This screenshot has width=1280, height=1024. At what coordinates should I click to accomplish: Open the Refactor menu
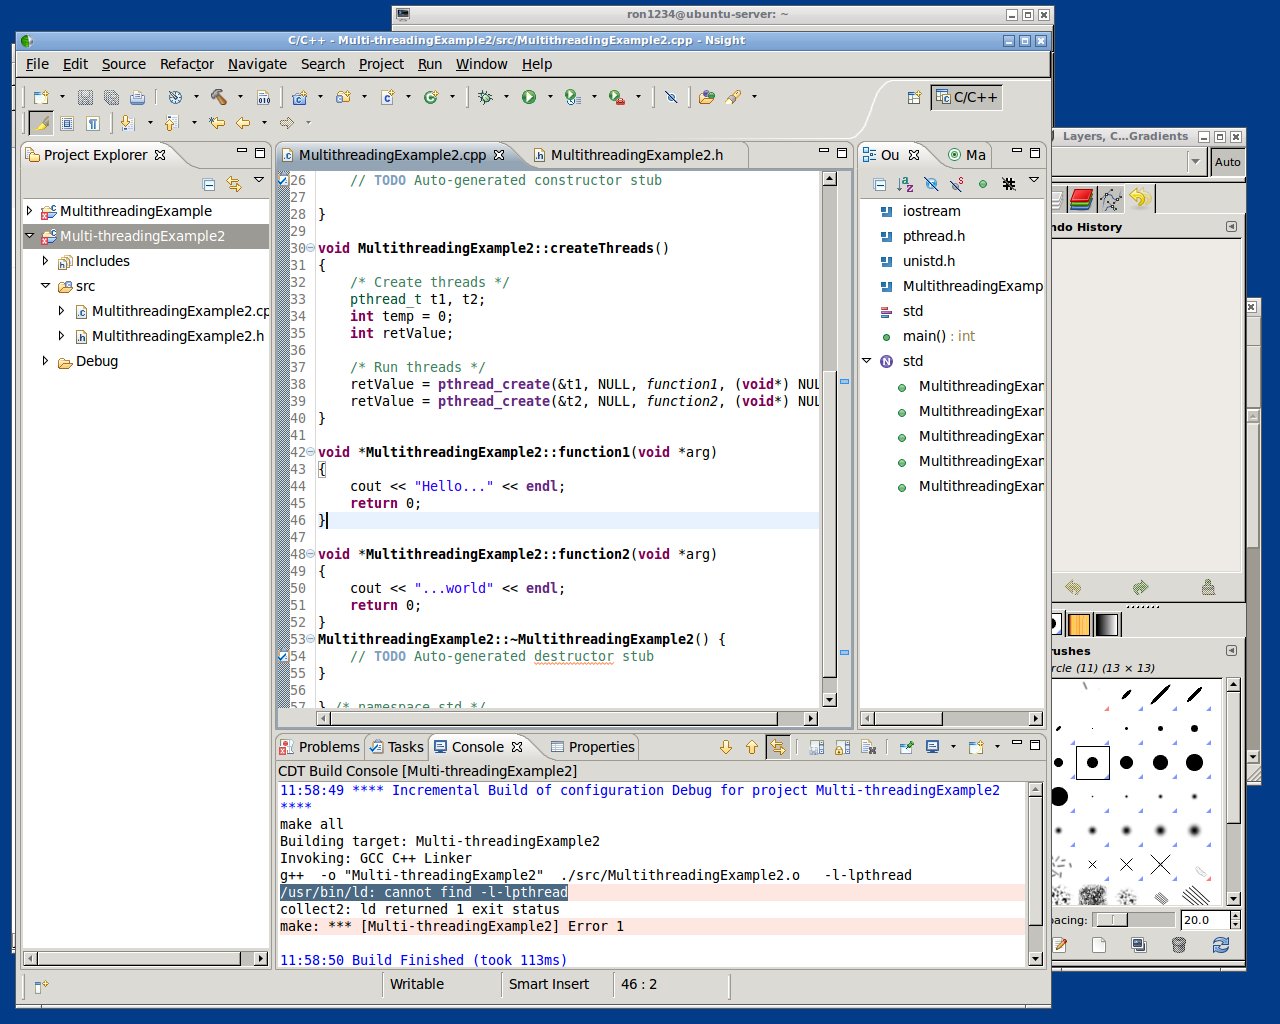coord(187,64)
